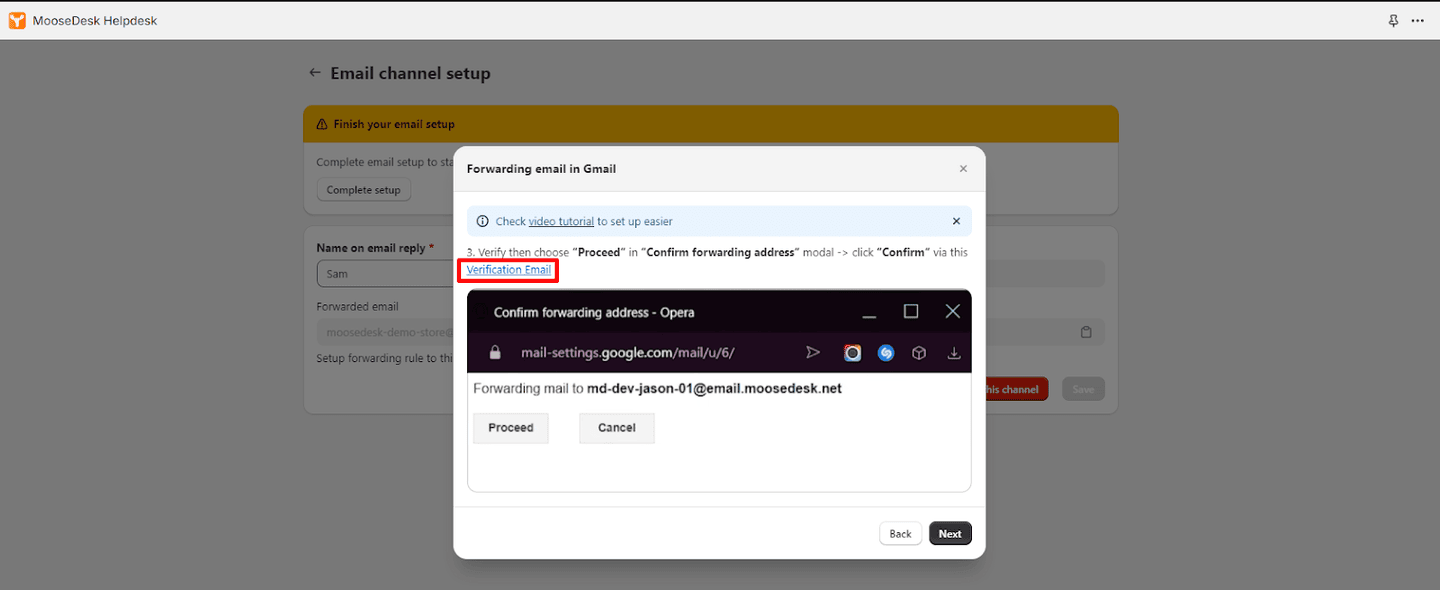Viewport: 1440px width, 590px height.
Task: Click the disabled Save button
Action: point(1083,389)
